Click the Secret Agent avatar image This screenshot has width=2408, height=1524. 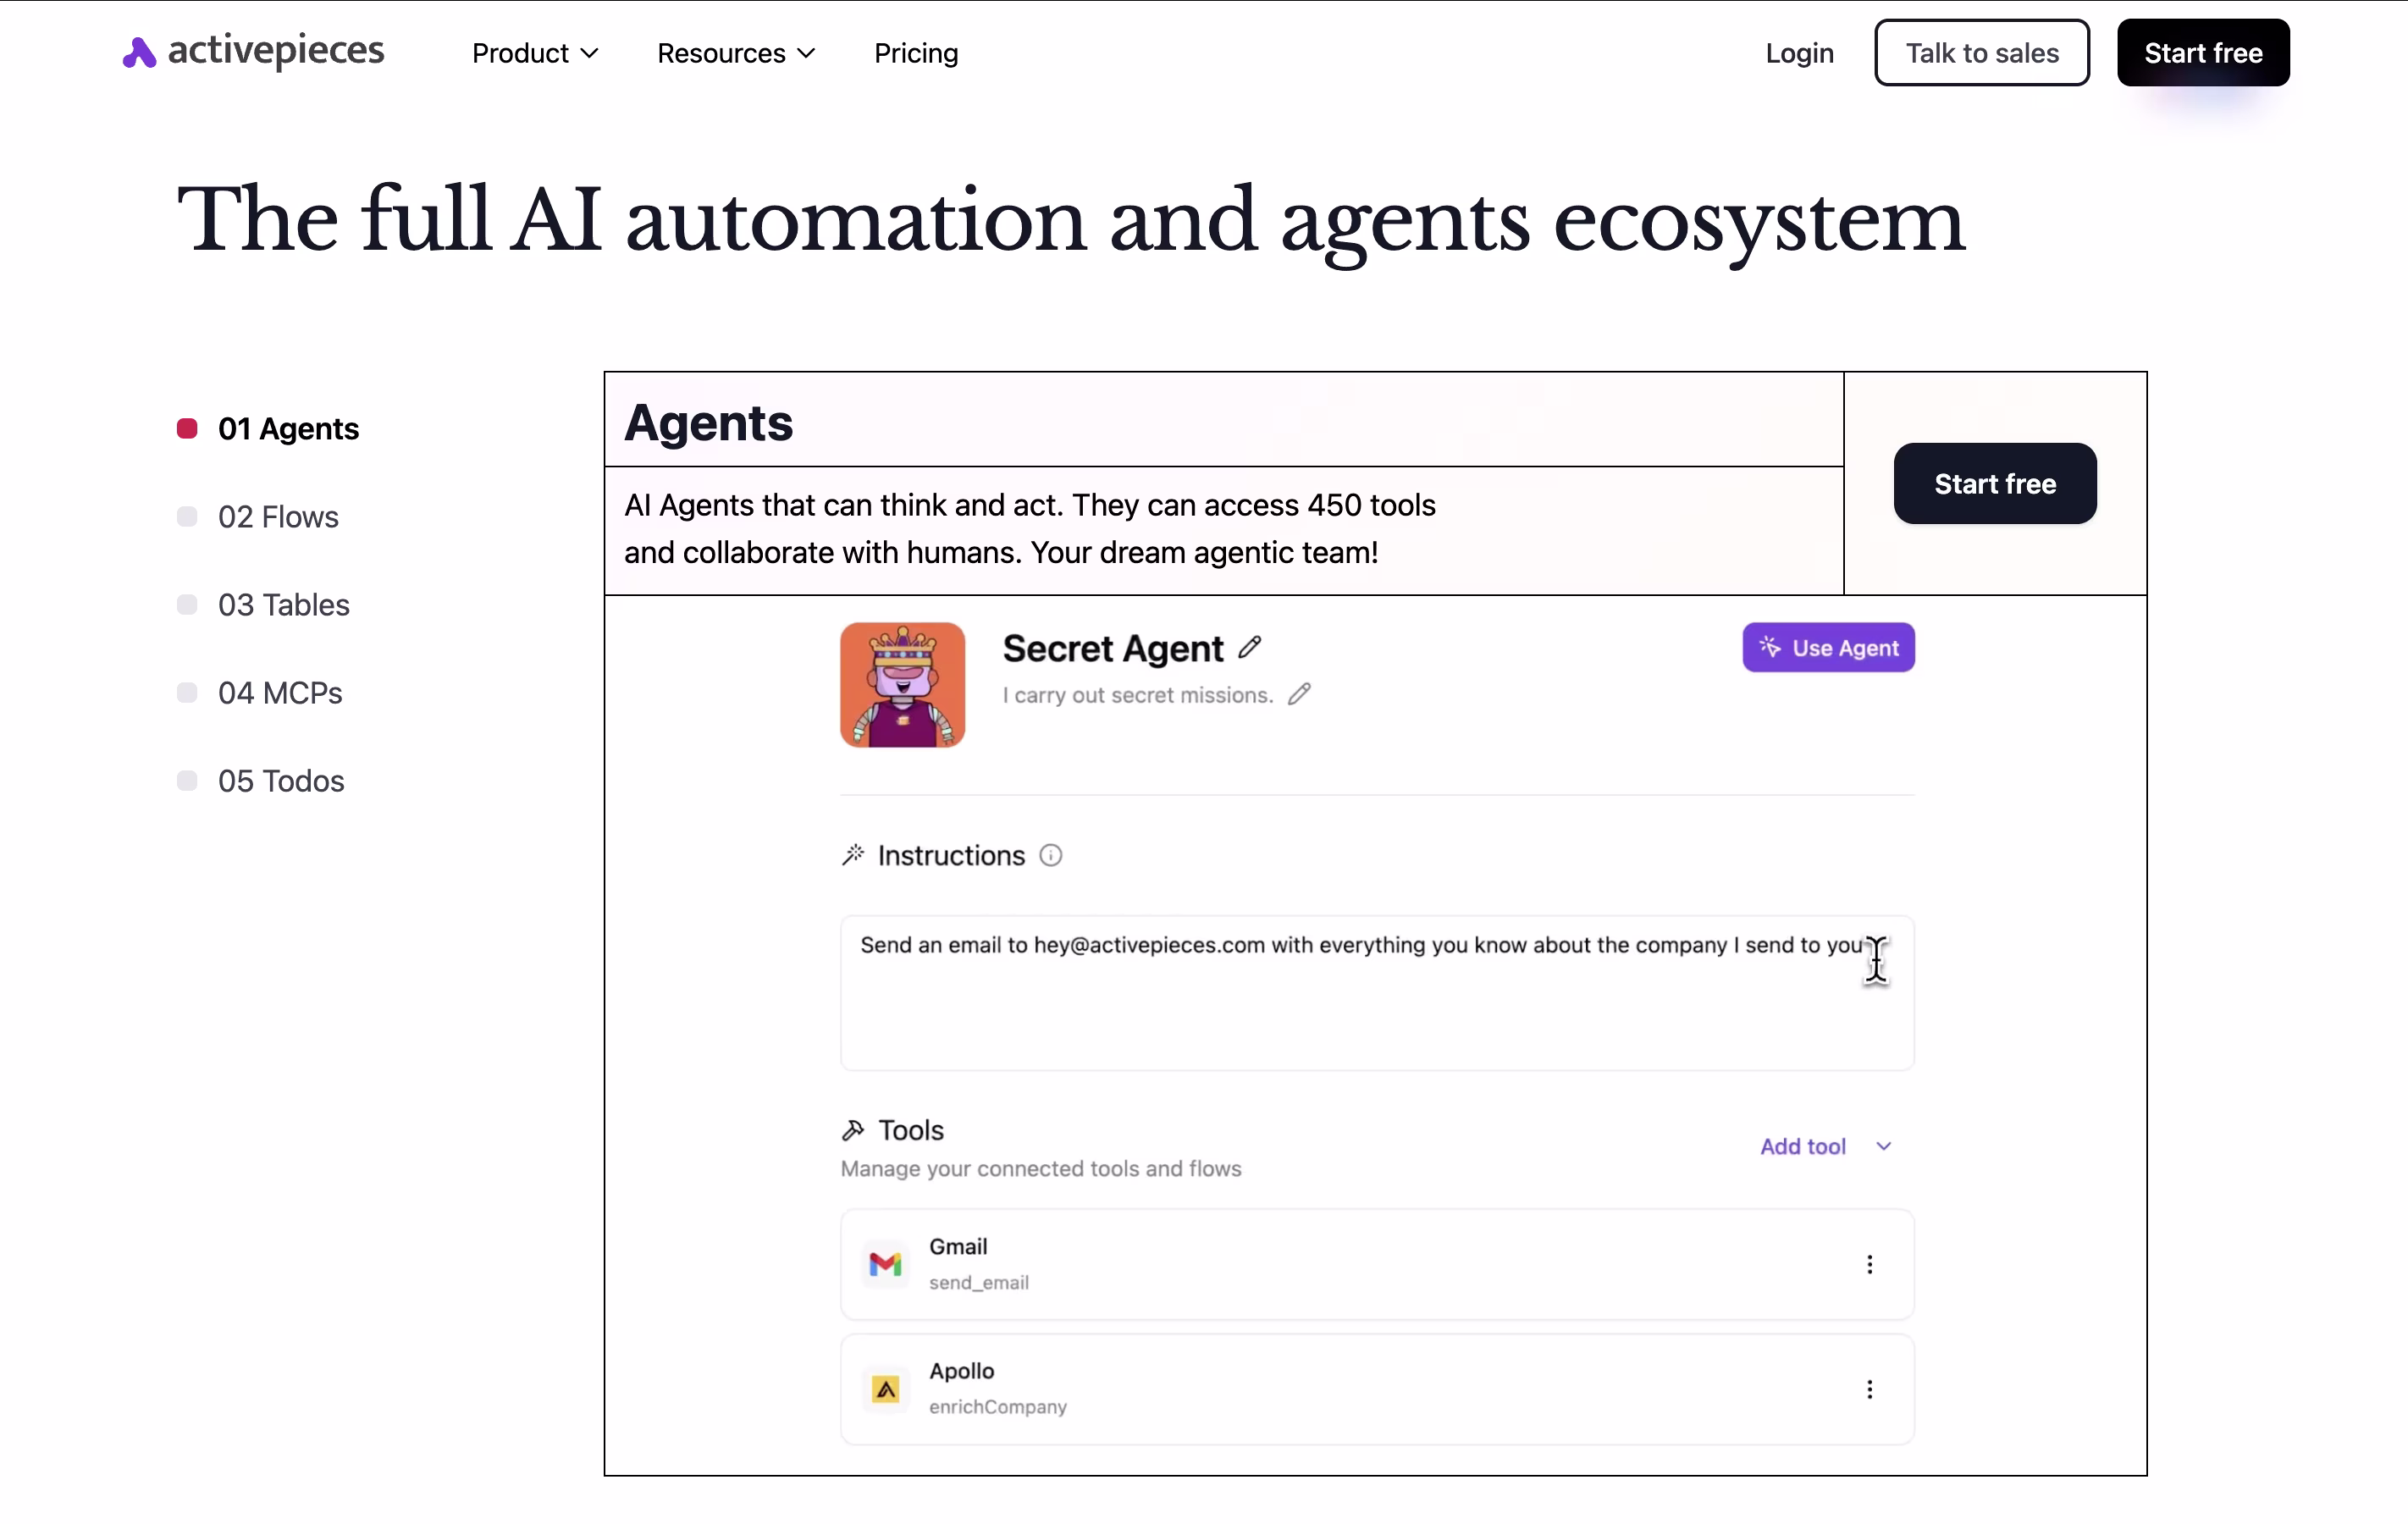(902, 685)
